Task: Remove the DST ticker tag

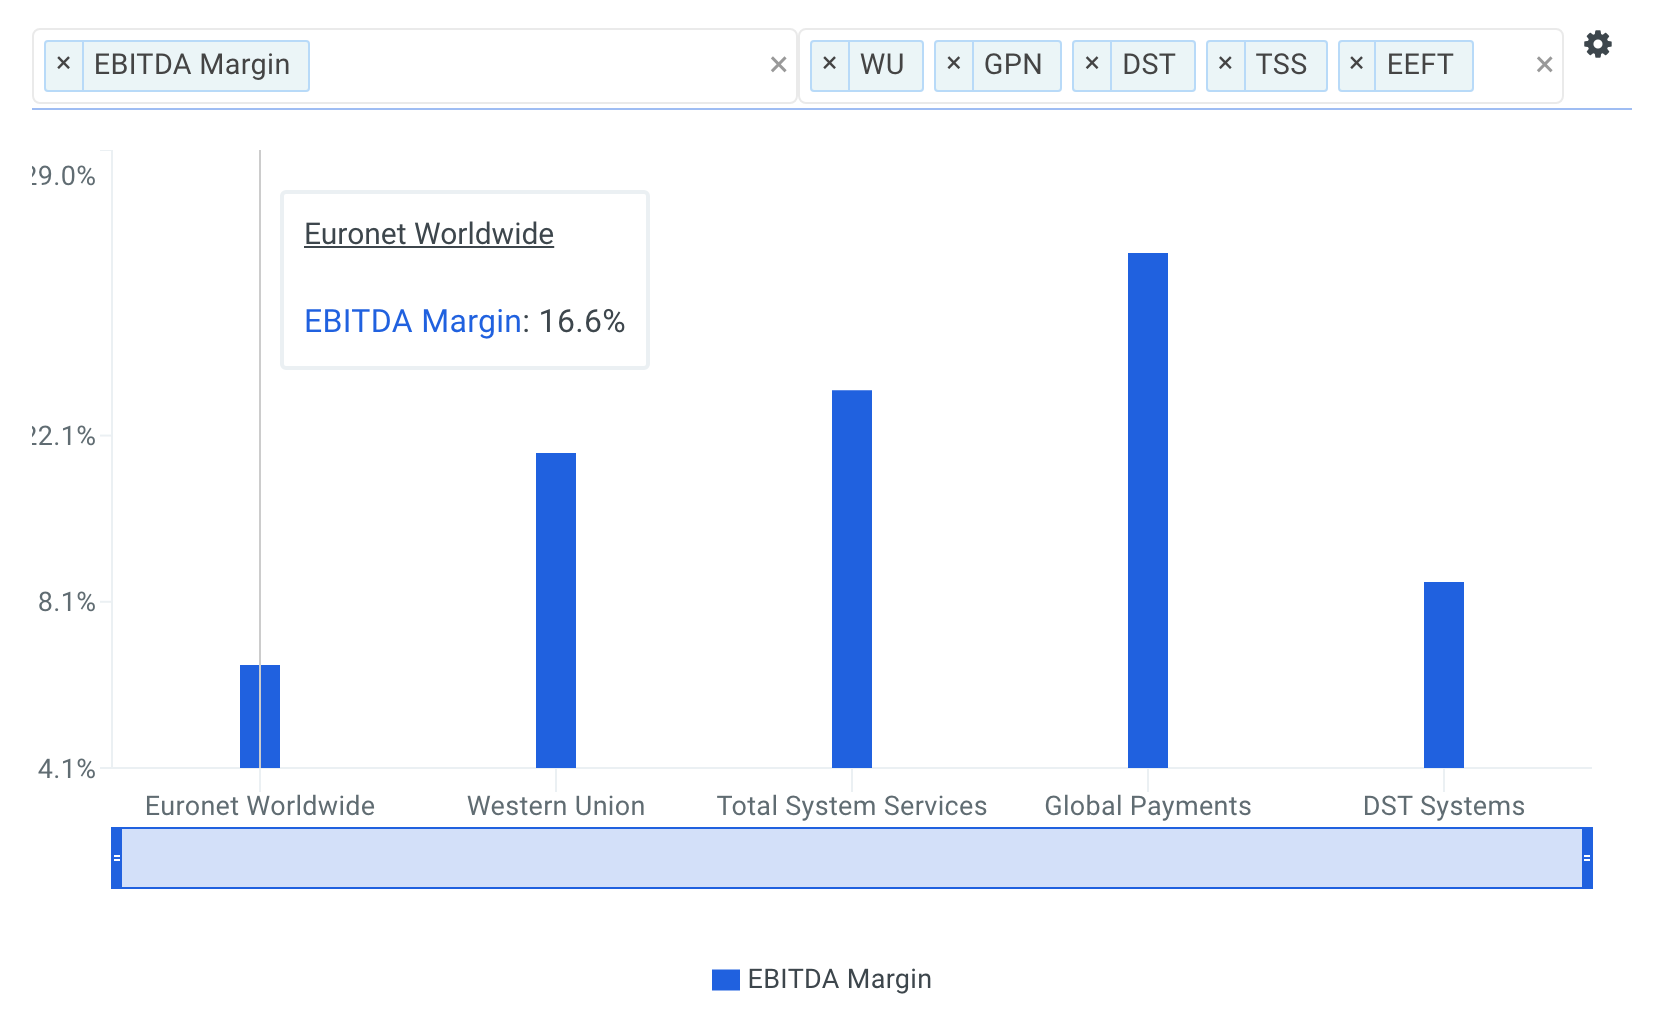Action: coord(1091,64)
